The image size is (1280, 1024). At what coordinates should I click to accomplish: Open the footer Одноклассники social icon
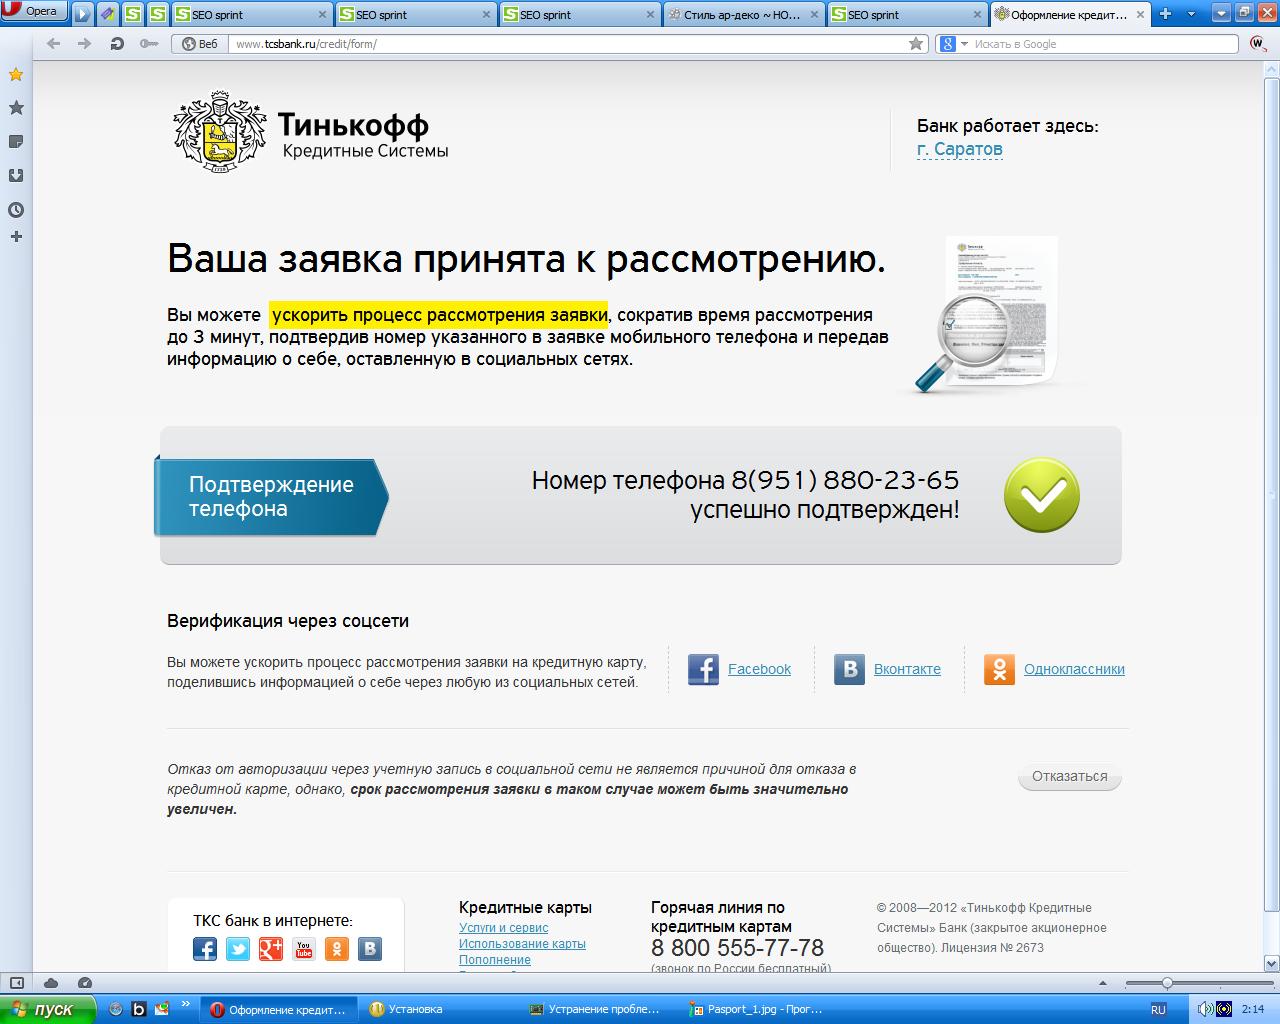coord(337,949)
